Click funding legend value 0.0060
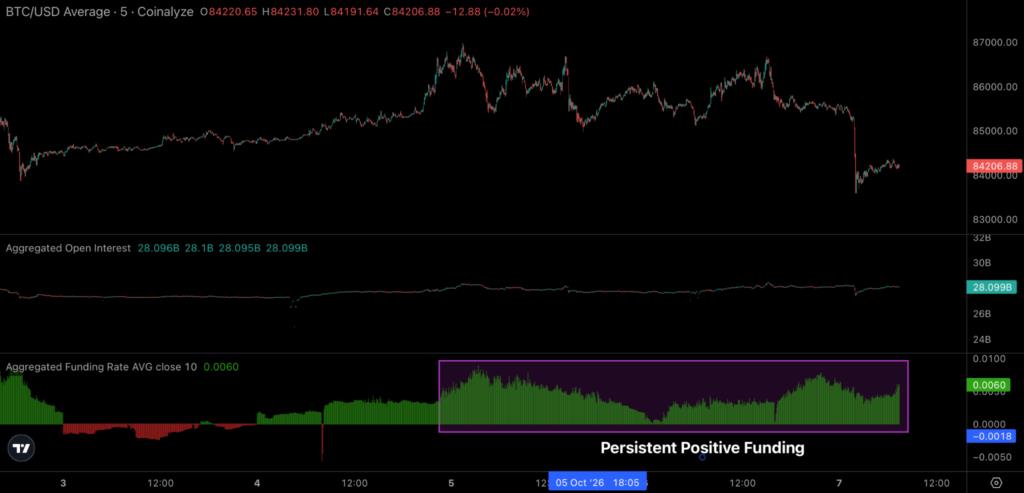Viewport: 1024px width, 493px height. pos(221,367)
